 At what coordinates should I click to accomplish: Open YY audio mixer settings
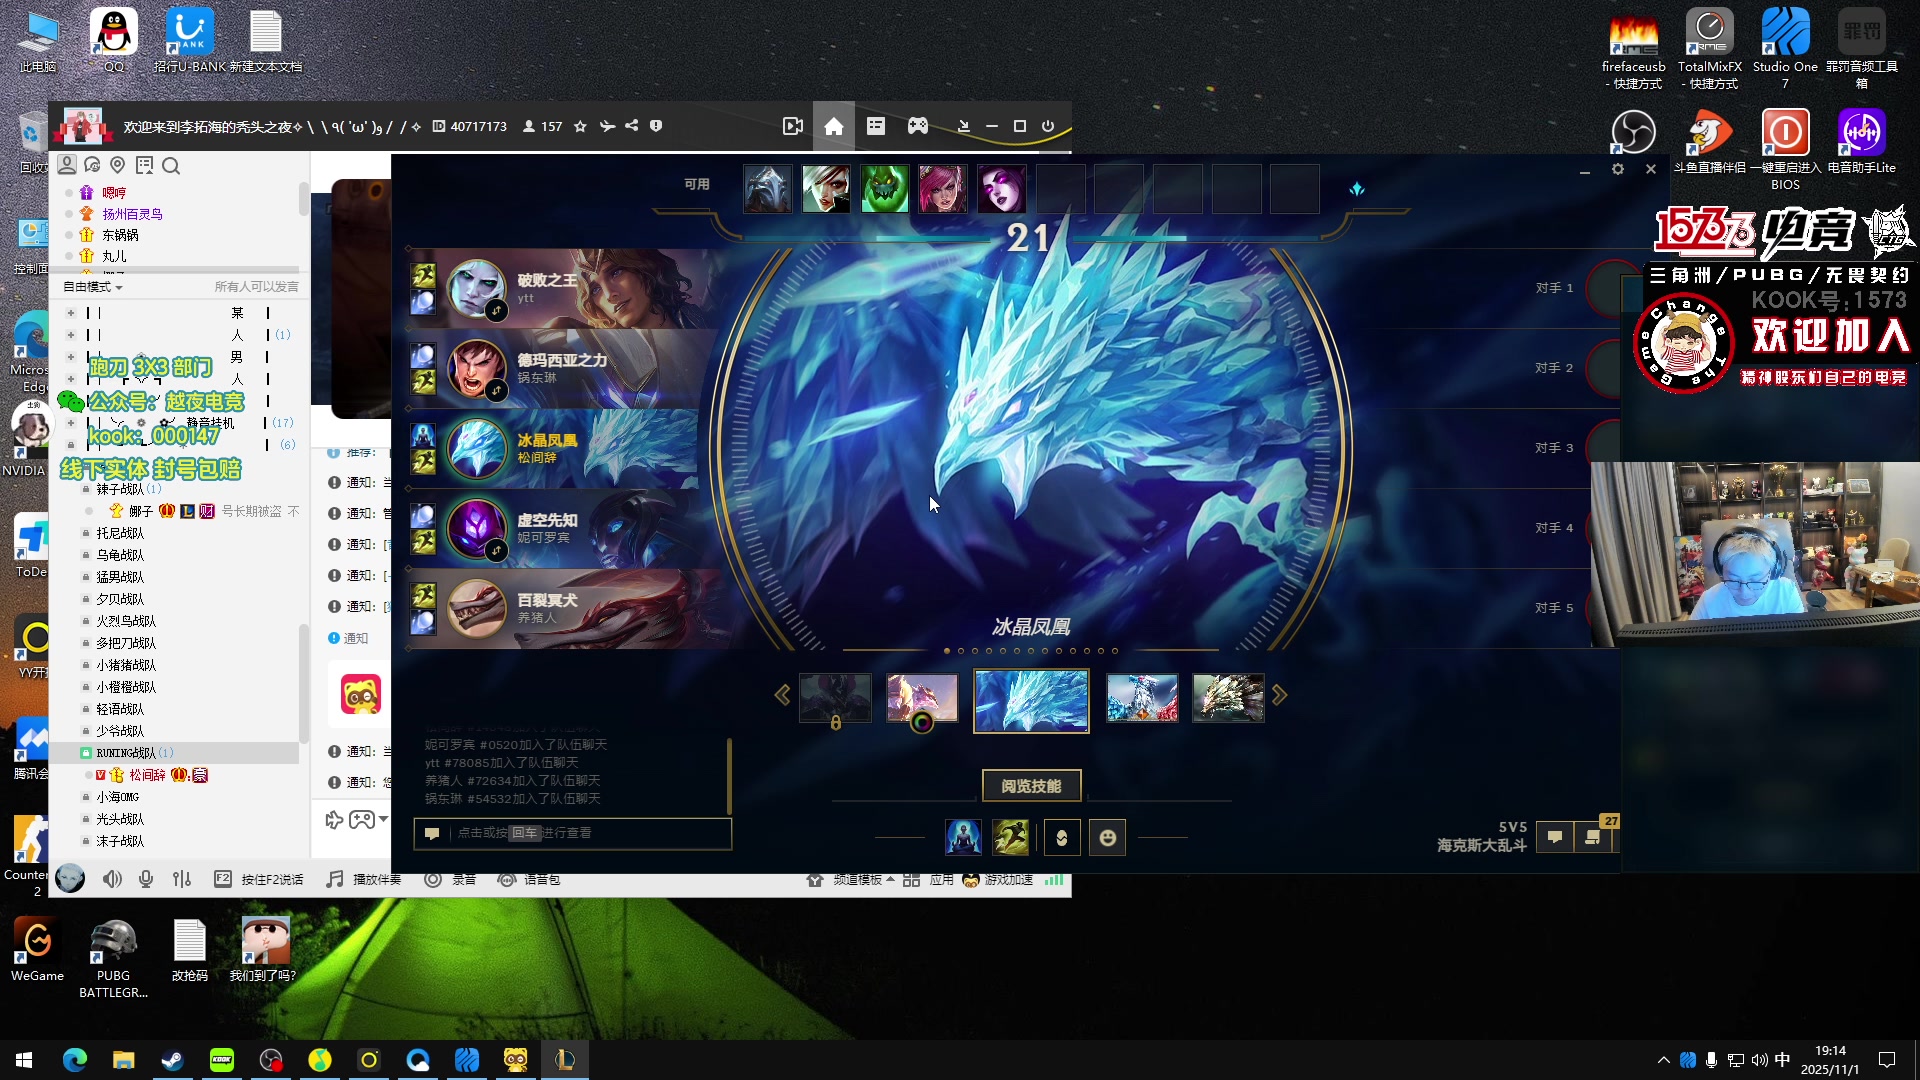click(181, 879)
